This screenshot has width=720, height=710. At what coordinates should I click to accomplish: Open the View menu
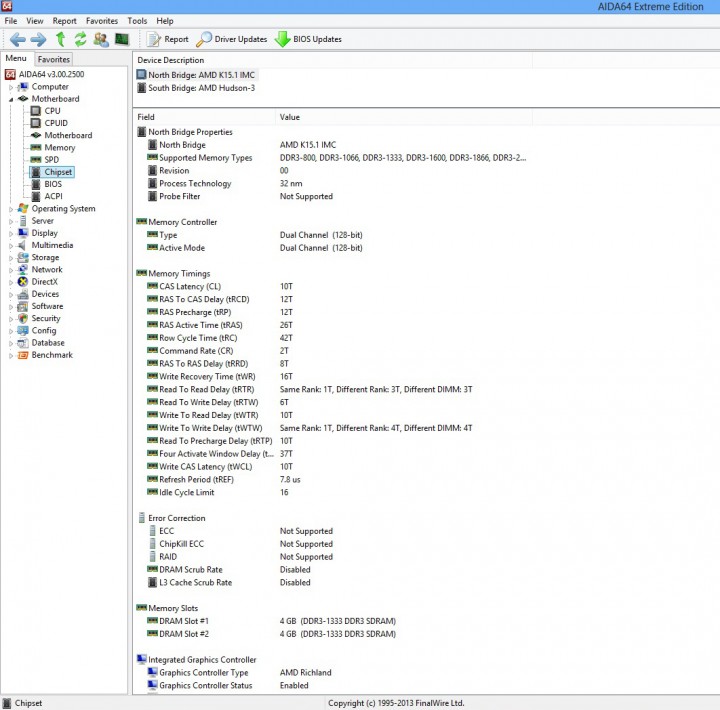[x=34, y=21]
